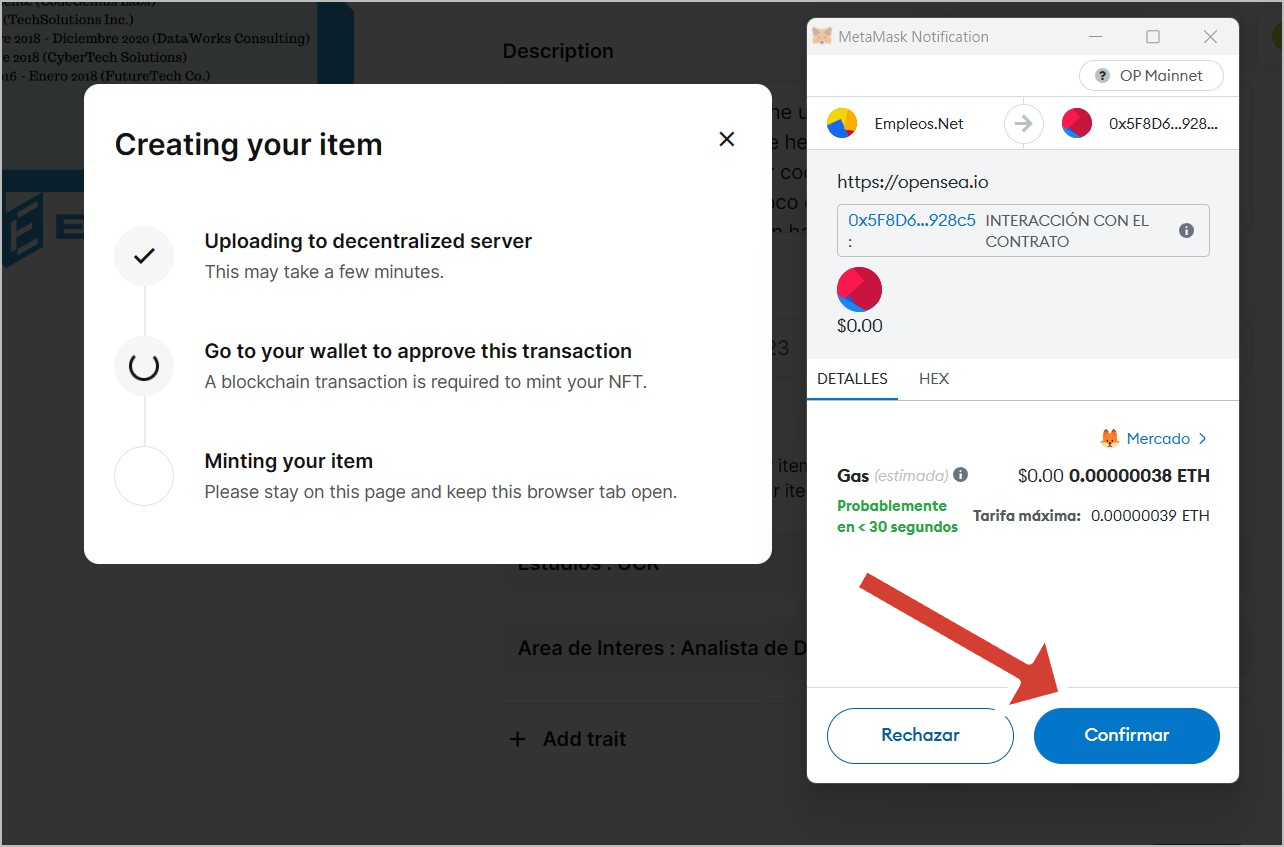The width and height of the screenshot is (1284, 847).
Task: Click the info icon next to Gas estimada
Action: [x=960, y=475]
